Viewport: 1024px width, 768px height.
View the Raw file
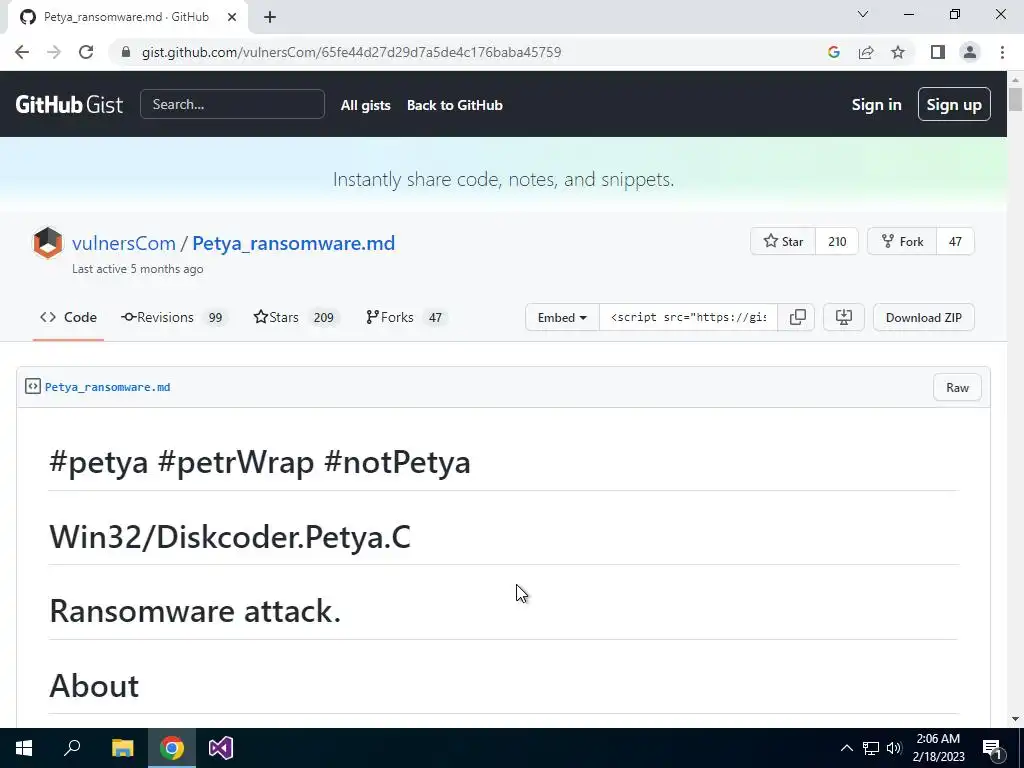[x=957, y=387]
